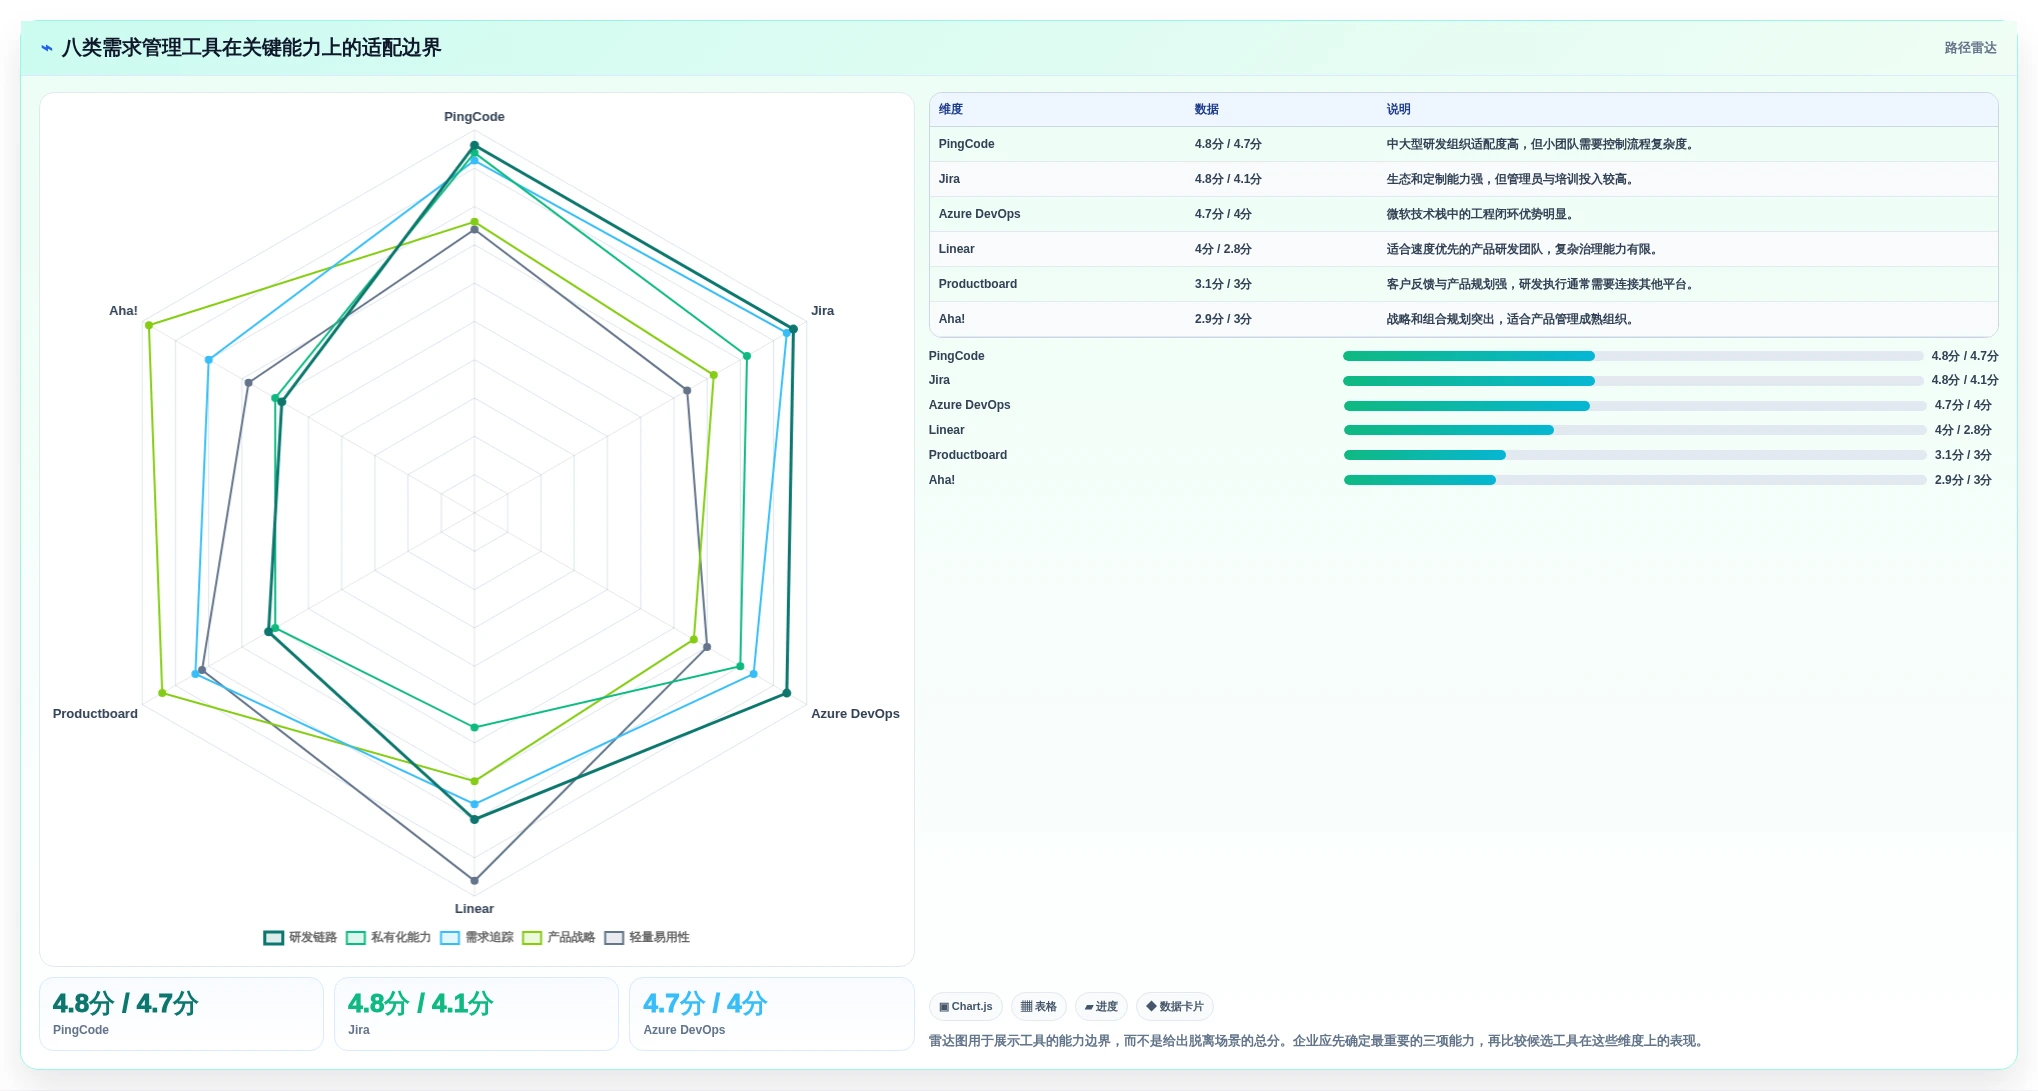Select the Chart.js chip
This screenshot has height=1091, width=2038.
966,1006
